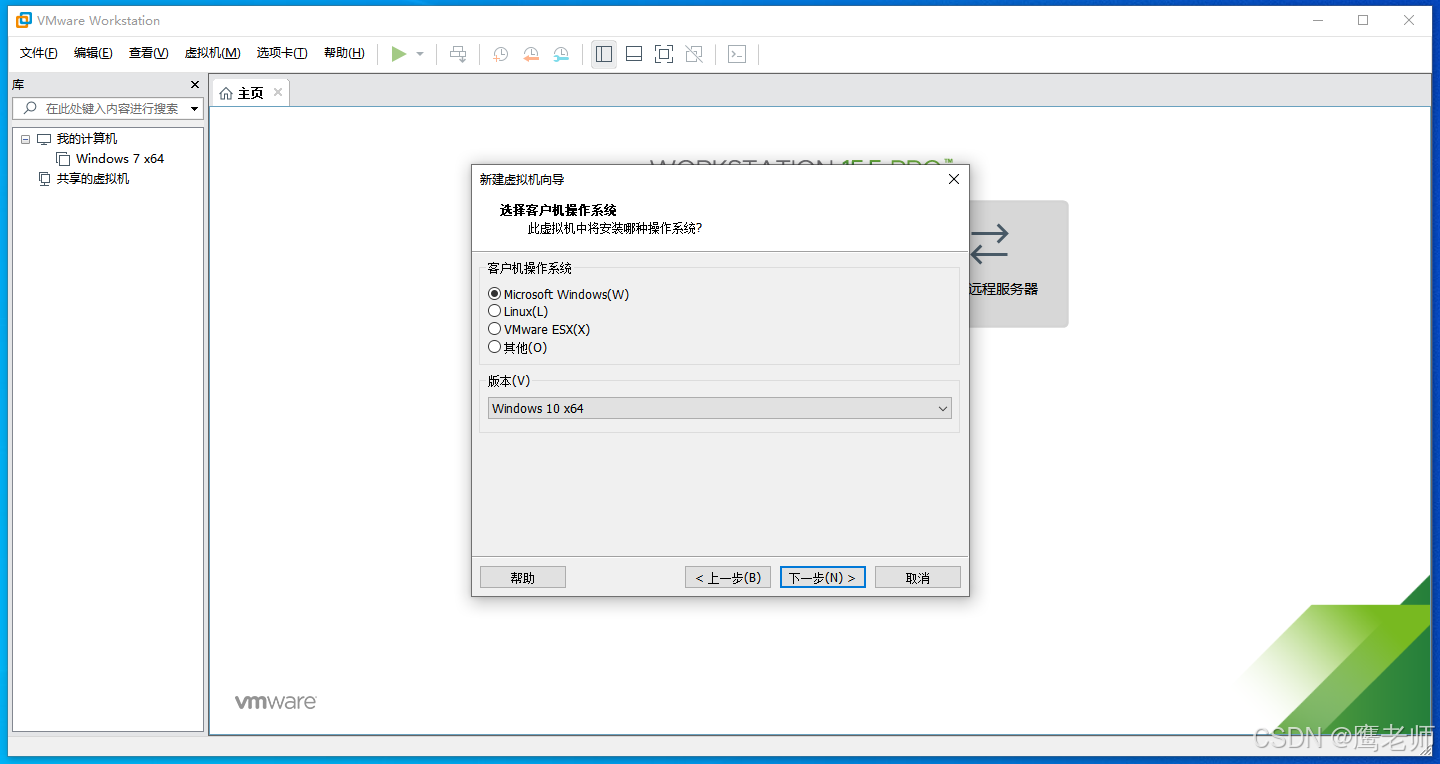1440x764 pixels.
Task: Select 共享的虚拟机 tree item
Action: [93, 179]
